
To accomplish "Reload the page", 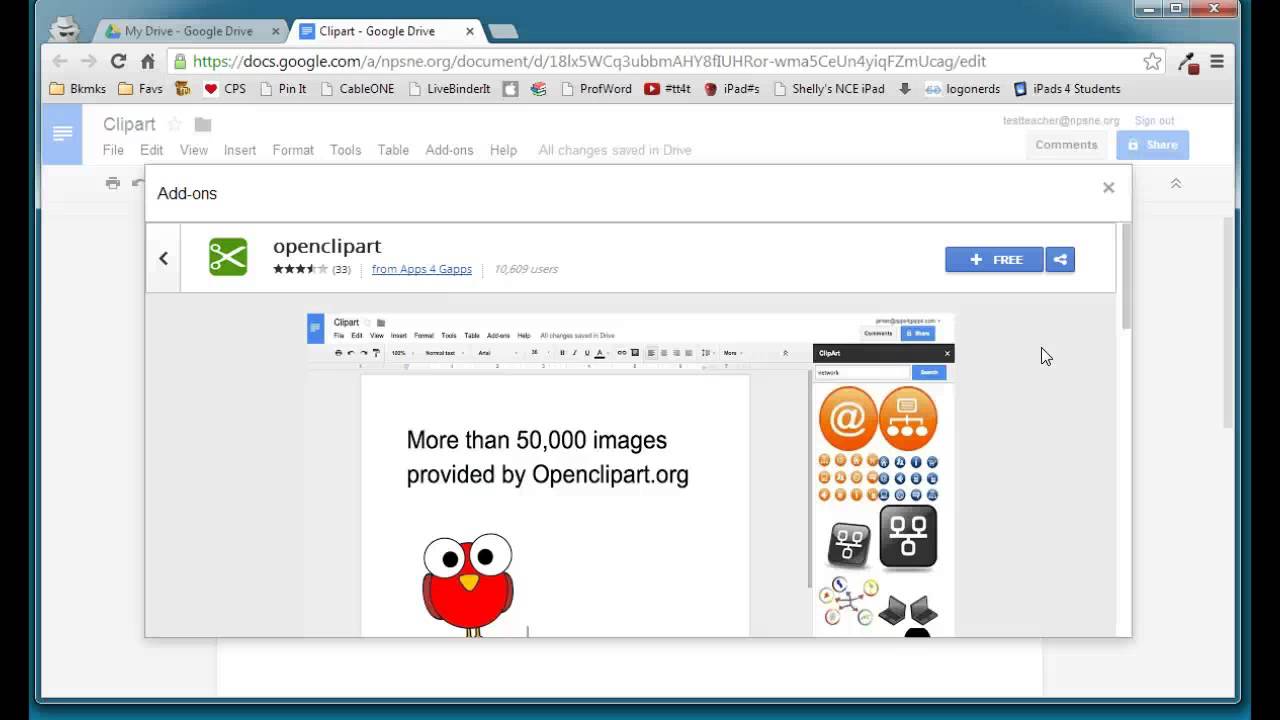I will 118,61.
